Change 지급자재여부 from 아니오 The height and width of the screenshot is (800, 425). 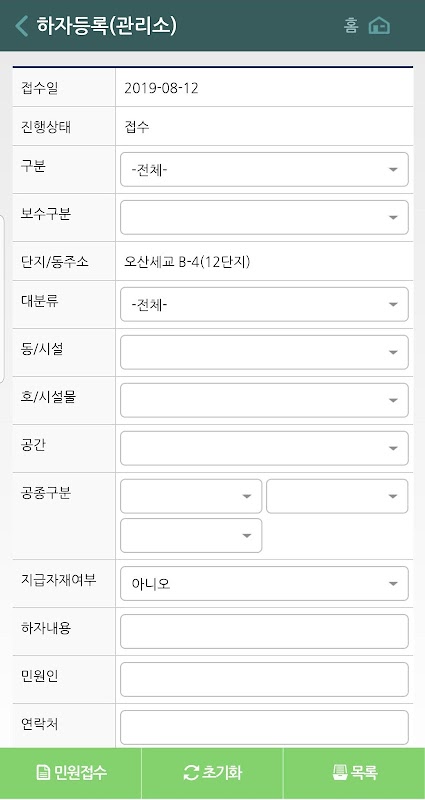click(x=264, y=584)
